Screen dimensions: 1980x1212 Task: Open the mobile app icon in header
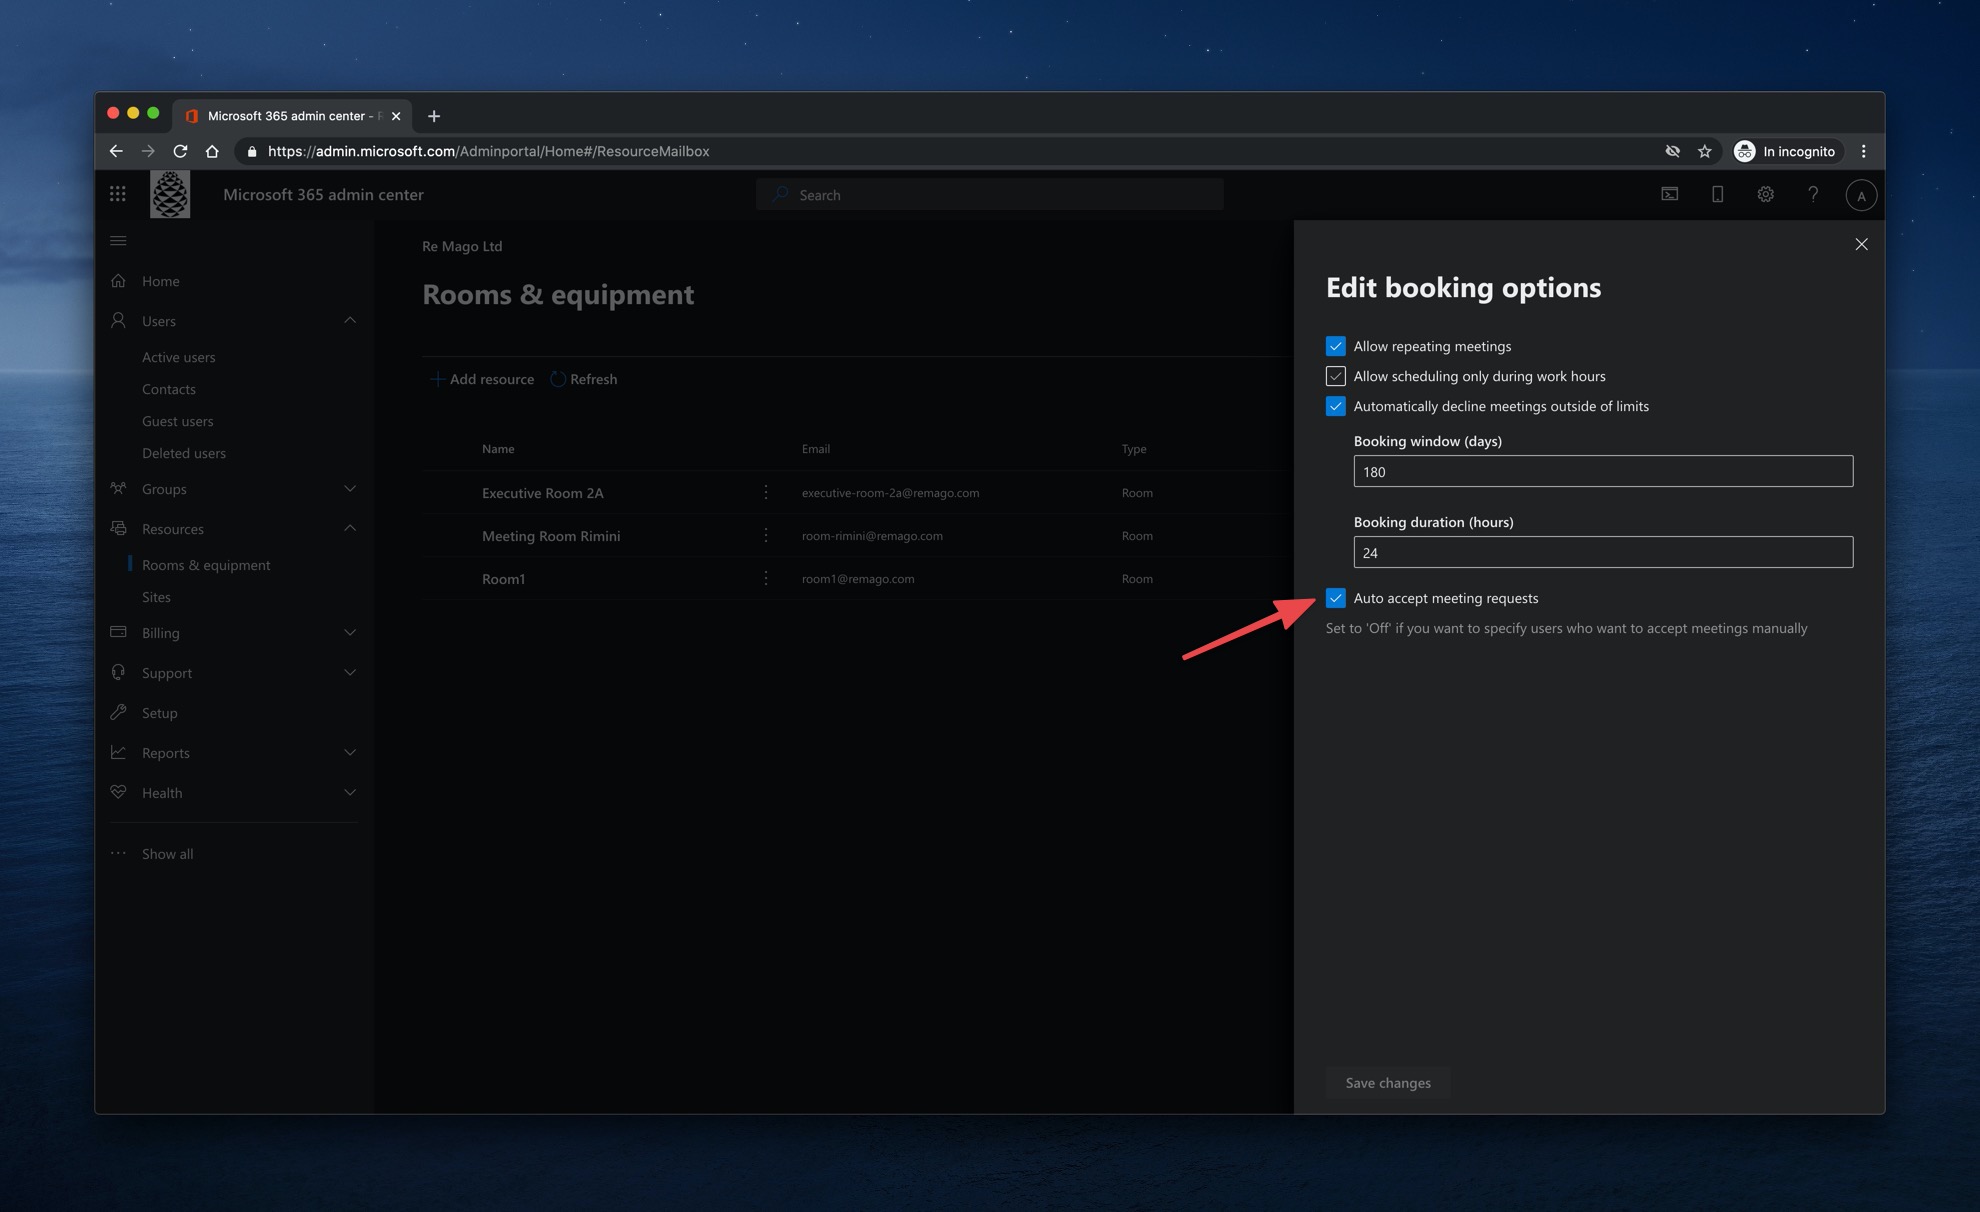(1718, 194)
